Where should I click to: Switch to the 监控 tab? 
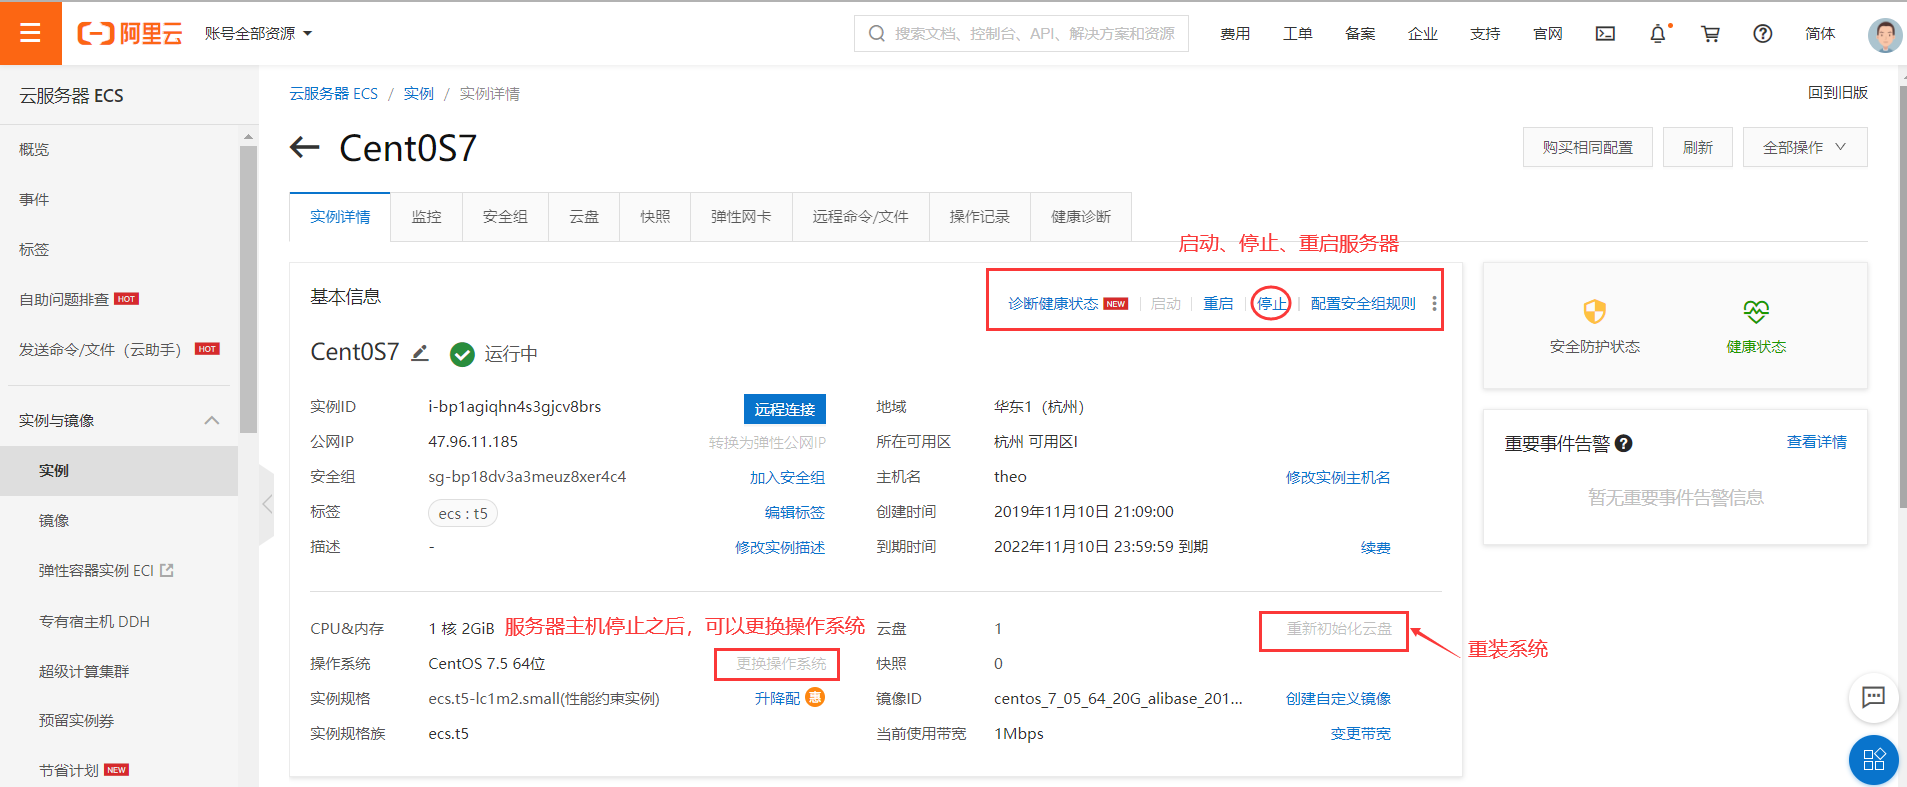pyautogui.click(x=426, y=217)
